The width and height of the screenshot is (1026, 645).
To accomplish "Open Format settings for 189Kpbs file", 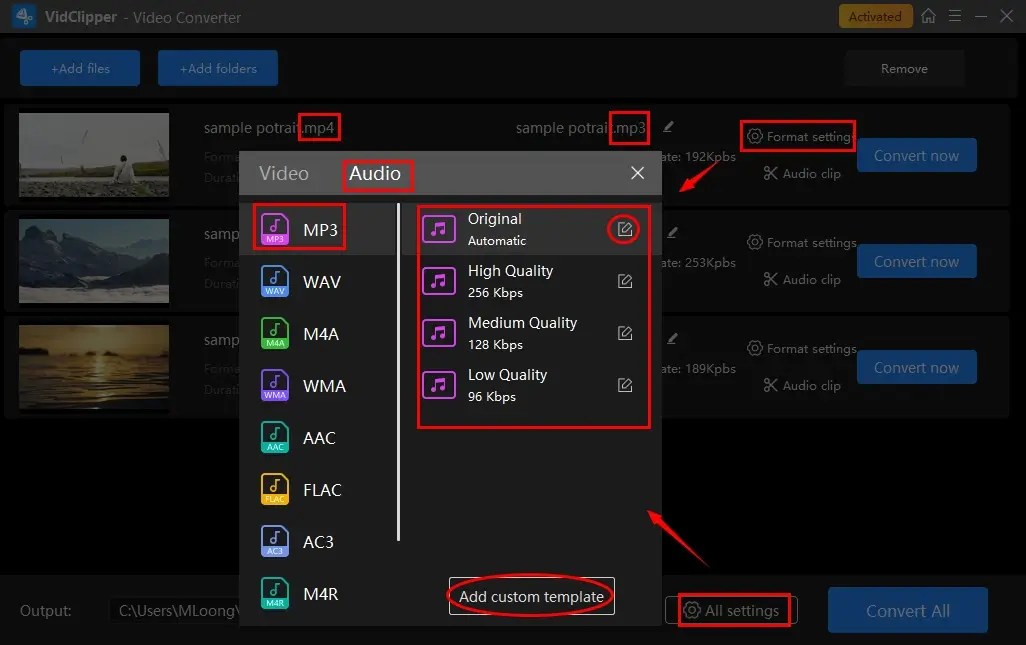I will (x=802, y=348).
